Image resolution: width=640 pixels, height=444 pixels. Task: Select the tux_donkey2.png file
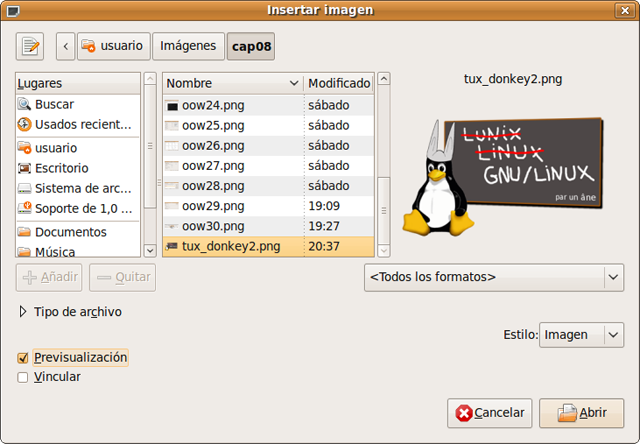point(230,246)
